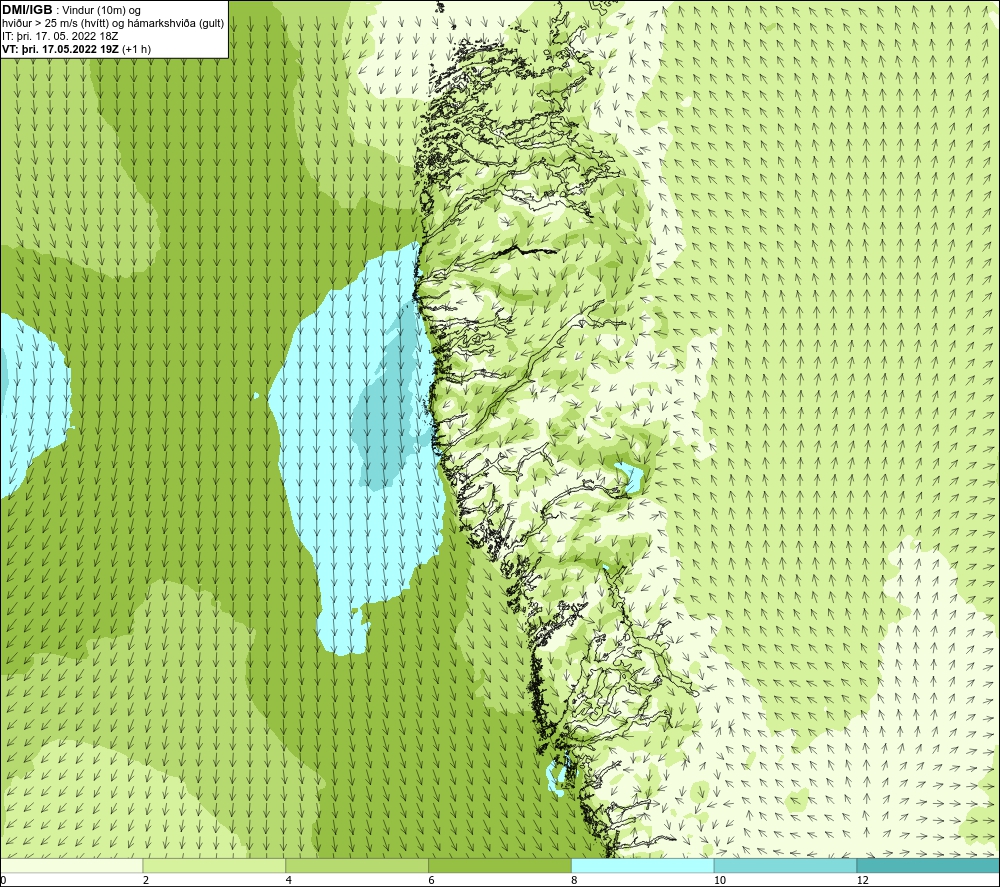
Task: Click the scale label "4"
Action: [x=289, y=881]
